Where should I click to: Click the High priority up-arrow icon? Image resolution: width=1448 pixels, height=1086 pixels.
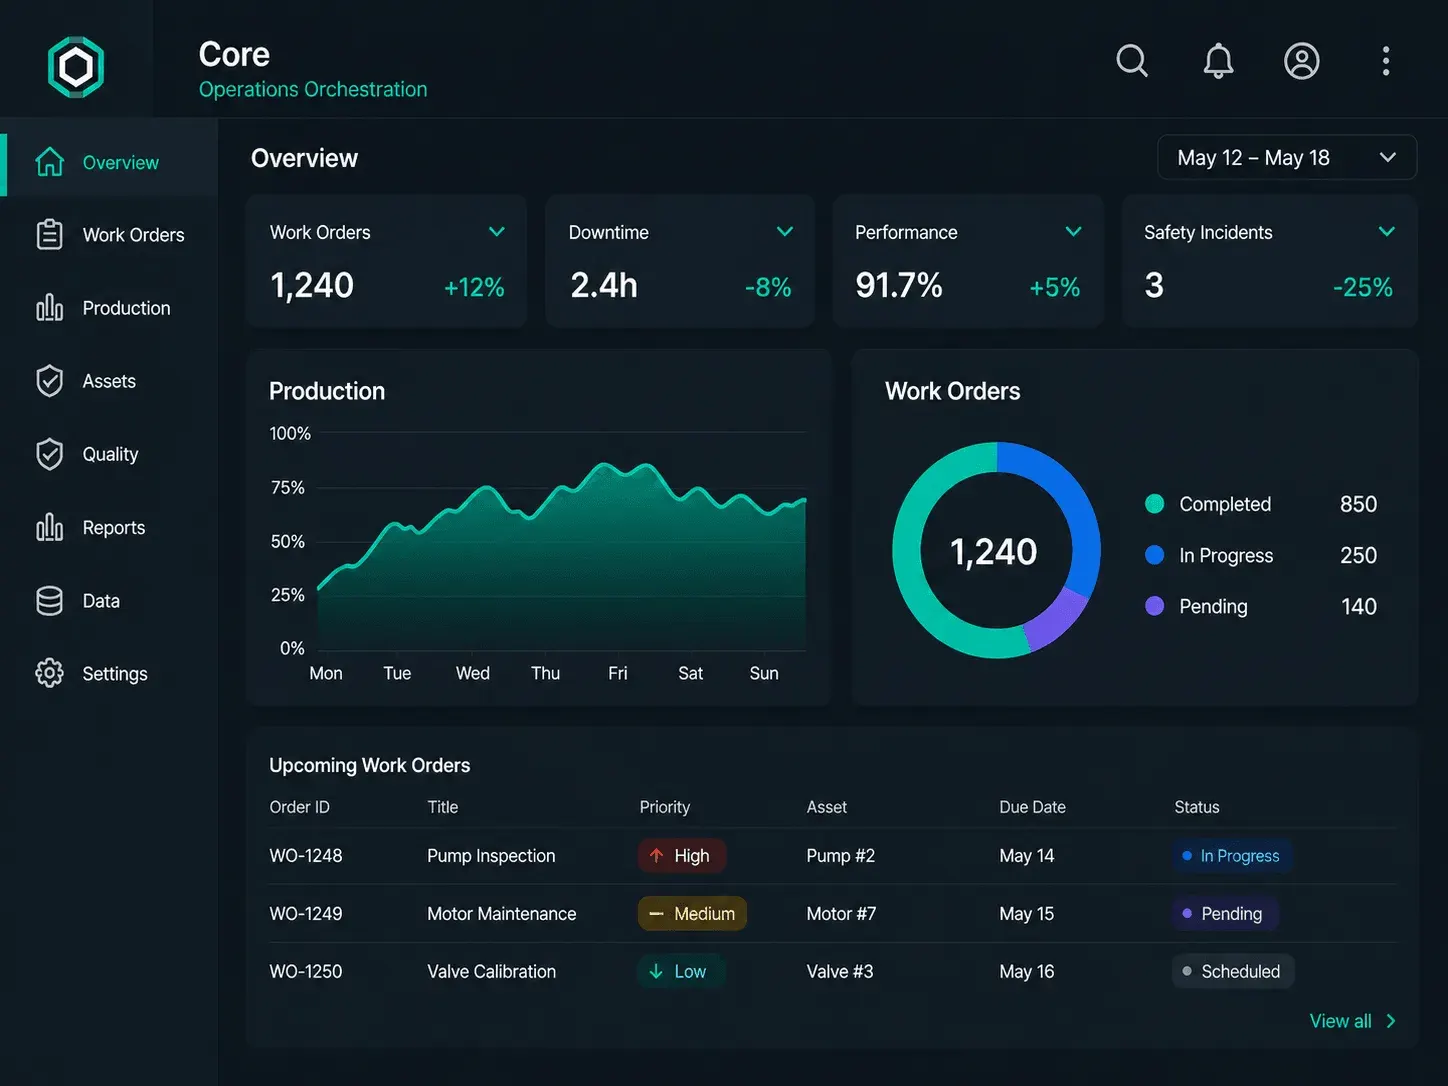click(x=656, y=855)
